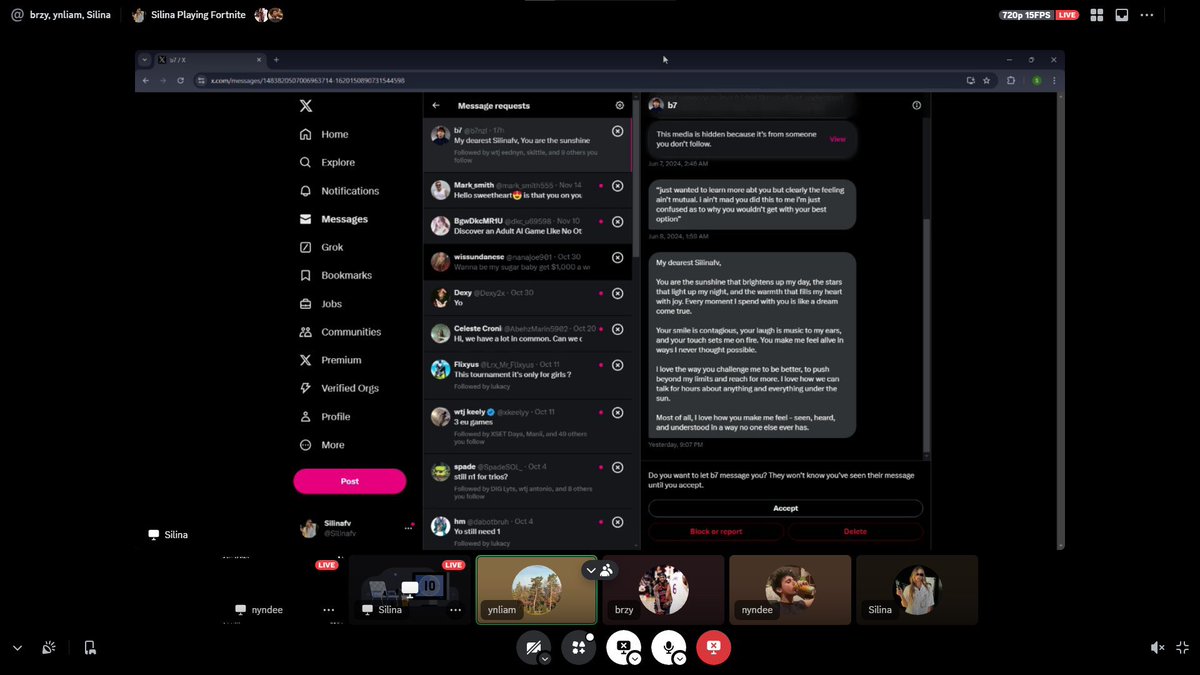Open Discord top-right more options ellipsis

click(x=1147, y=15)
